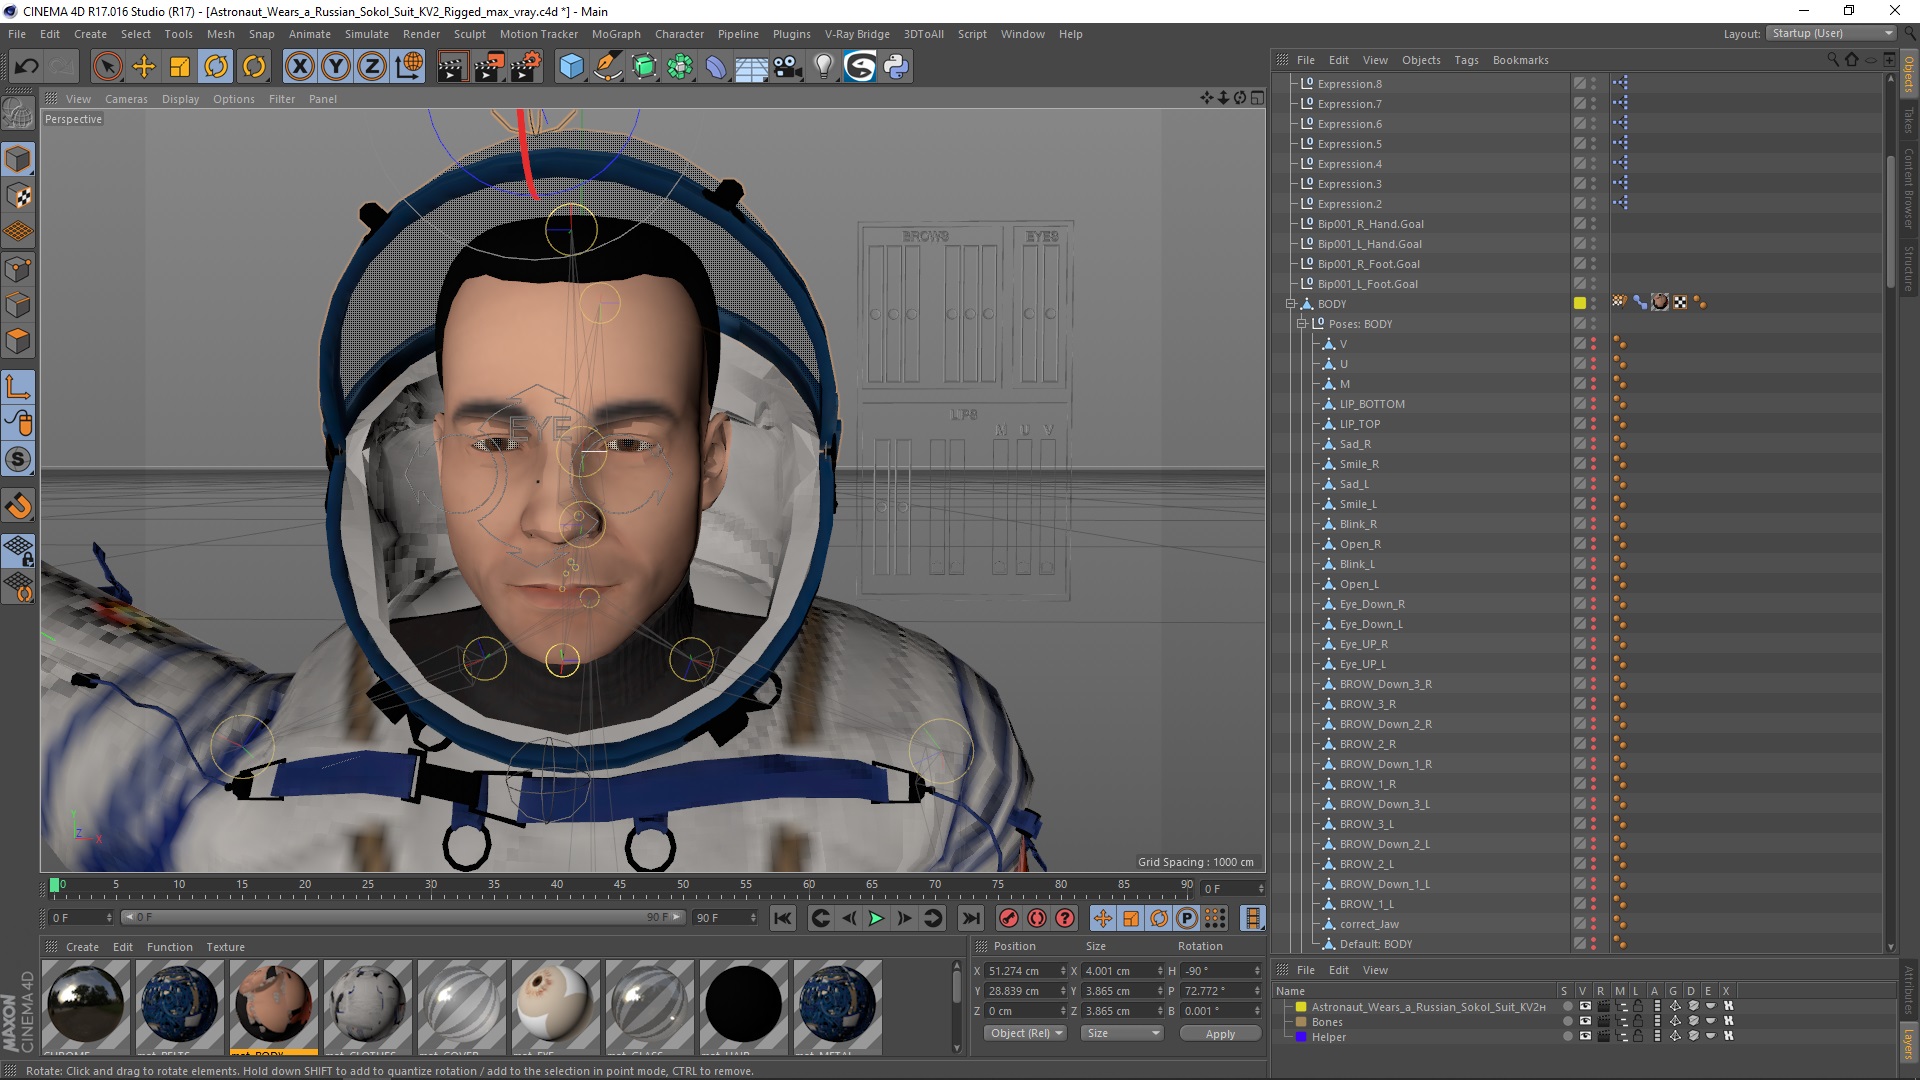Click timeline marker at frame 45
1920x1080 pixels.
[x=620, y=886]
